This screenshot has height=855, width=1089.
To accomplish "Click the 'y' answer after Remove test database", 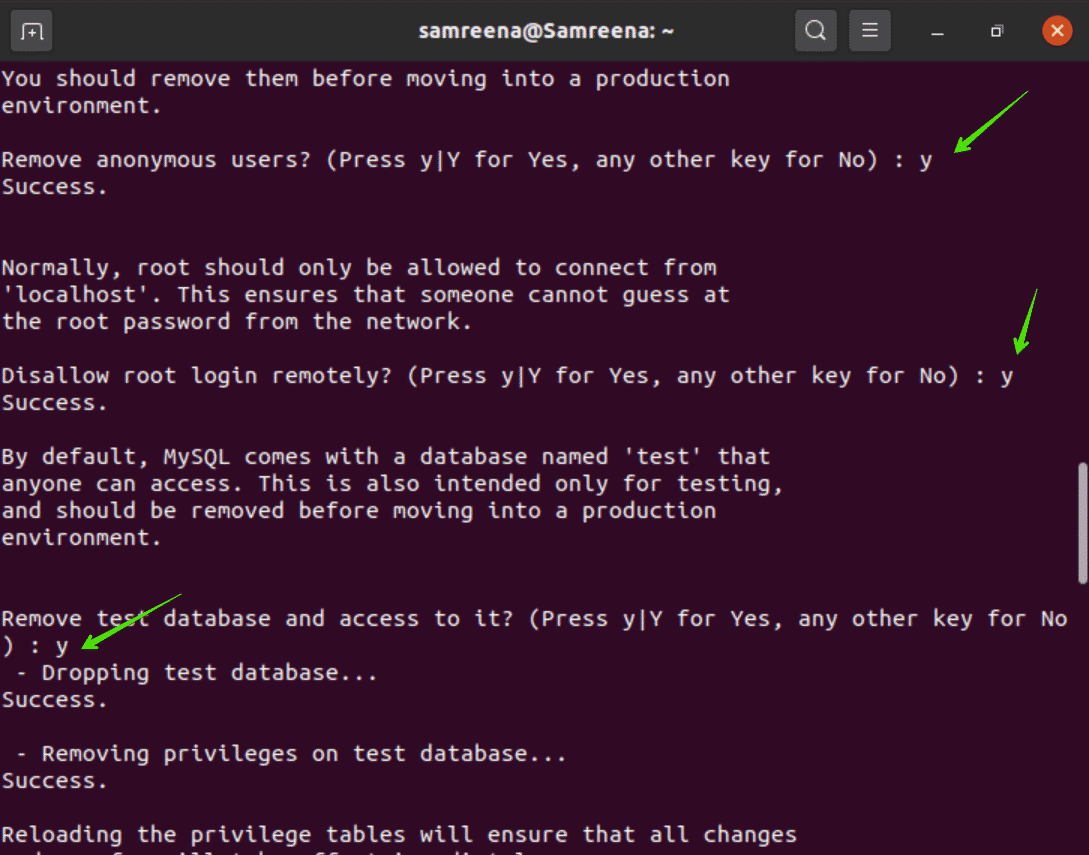I will (62, 646).
